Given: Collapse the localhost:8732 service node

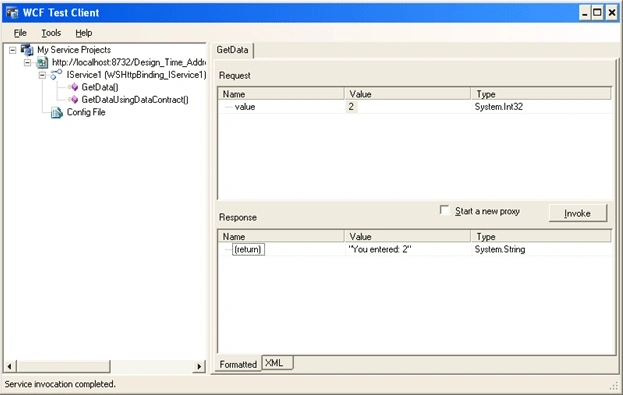Looking at the screenshot, I should 27,62.
